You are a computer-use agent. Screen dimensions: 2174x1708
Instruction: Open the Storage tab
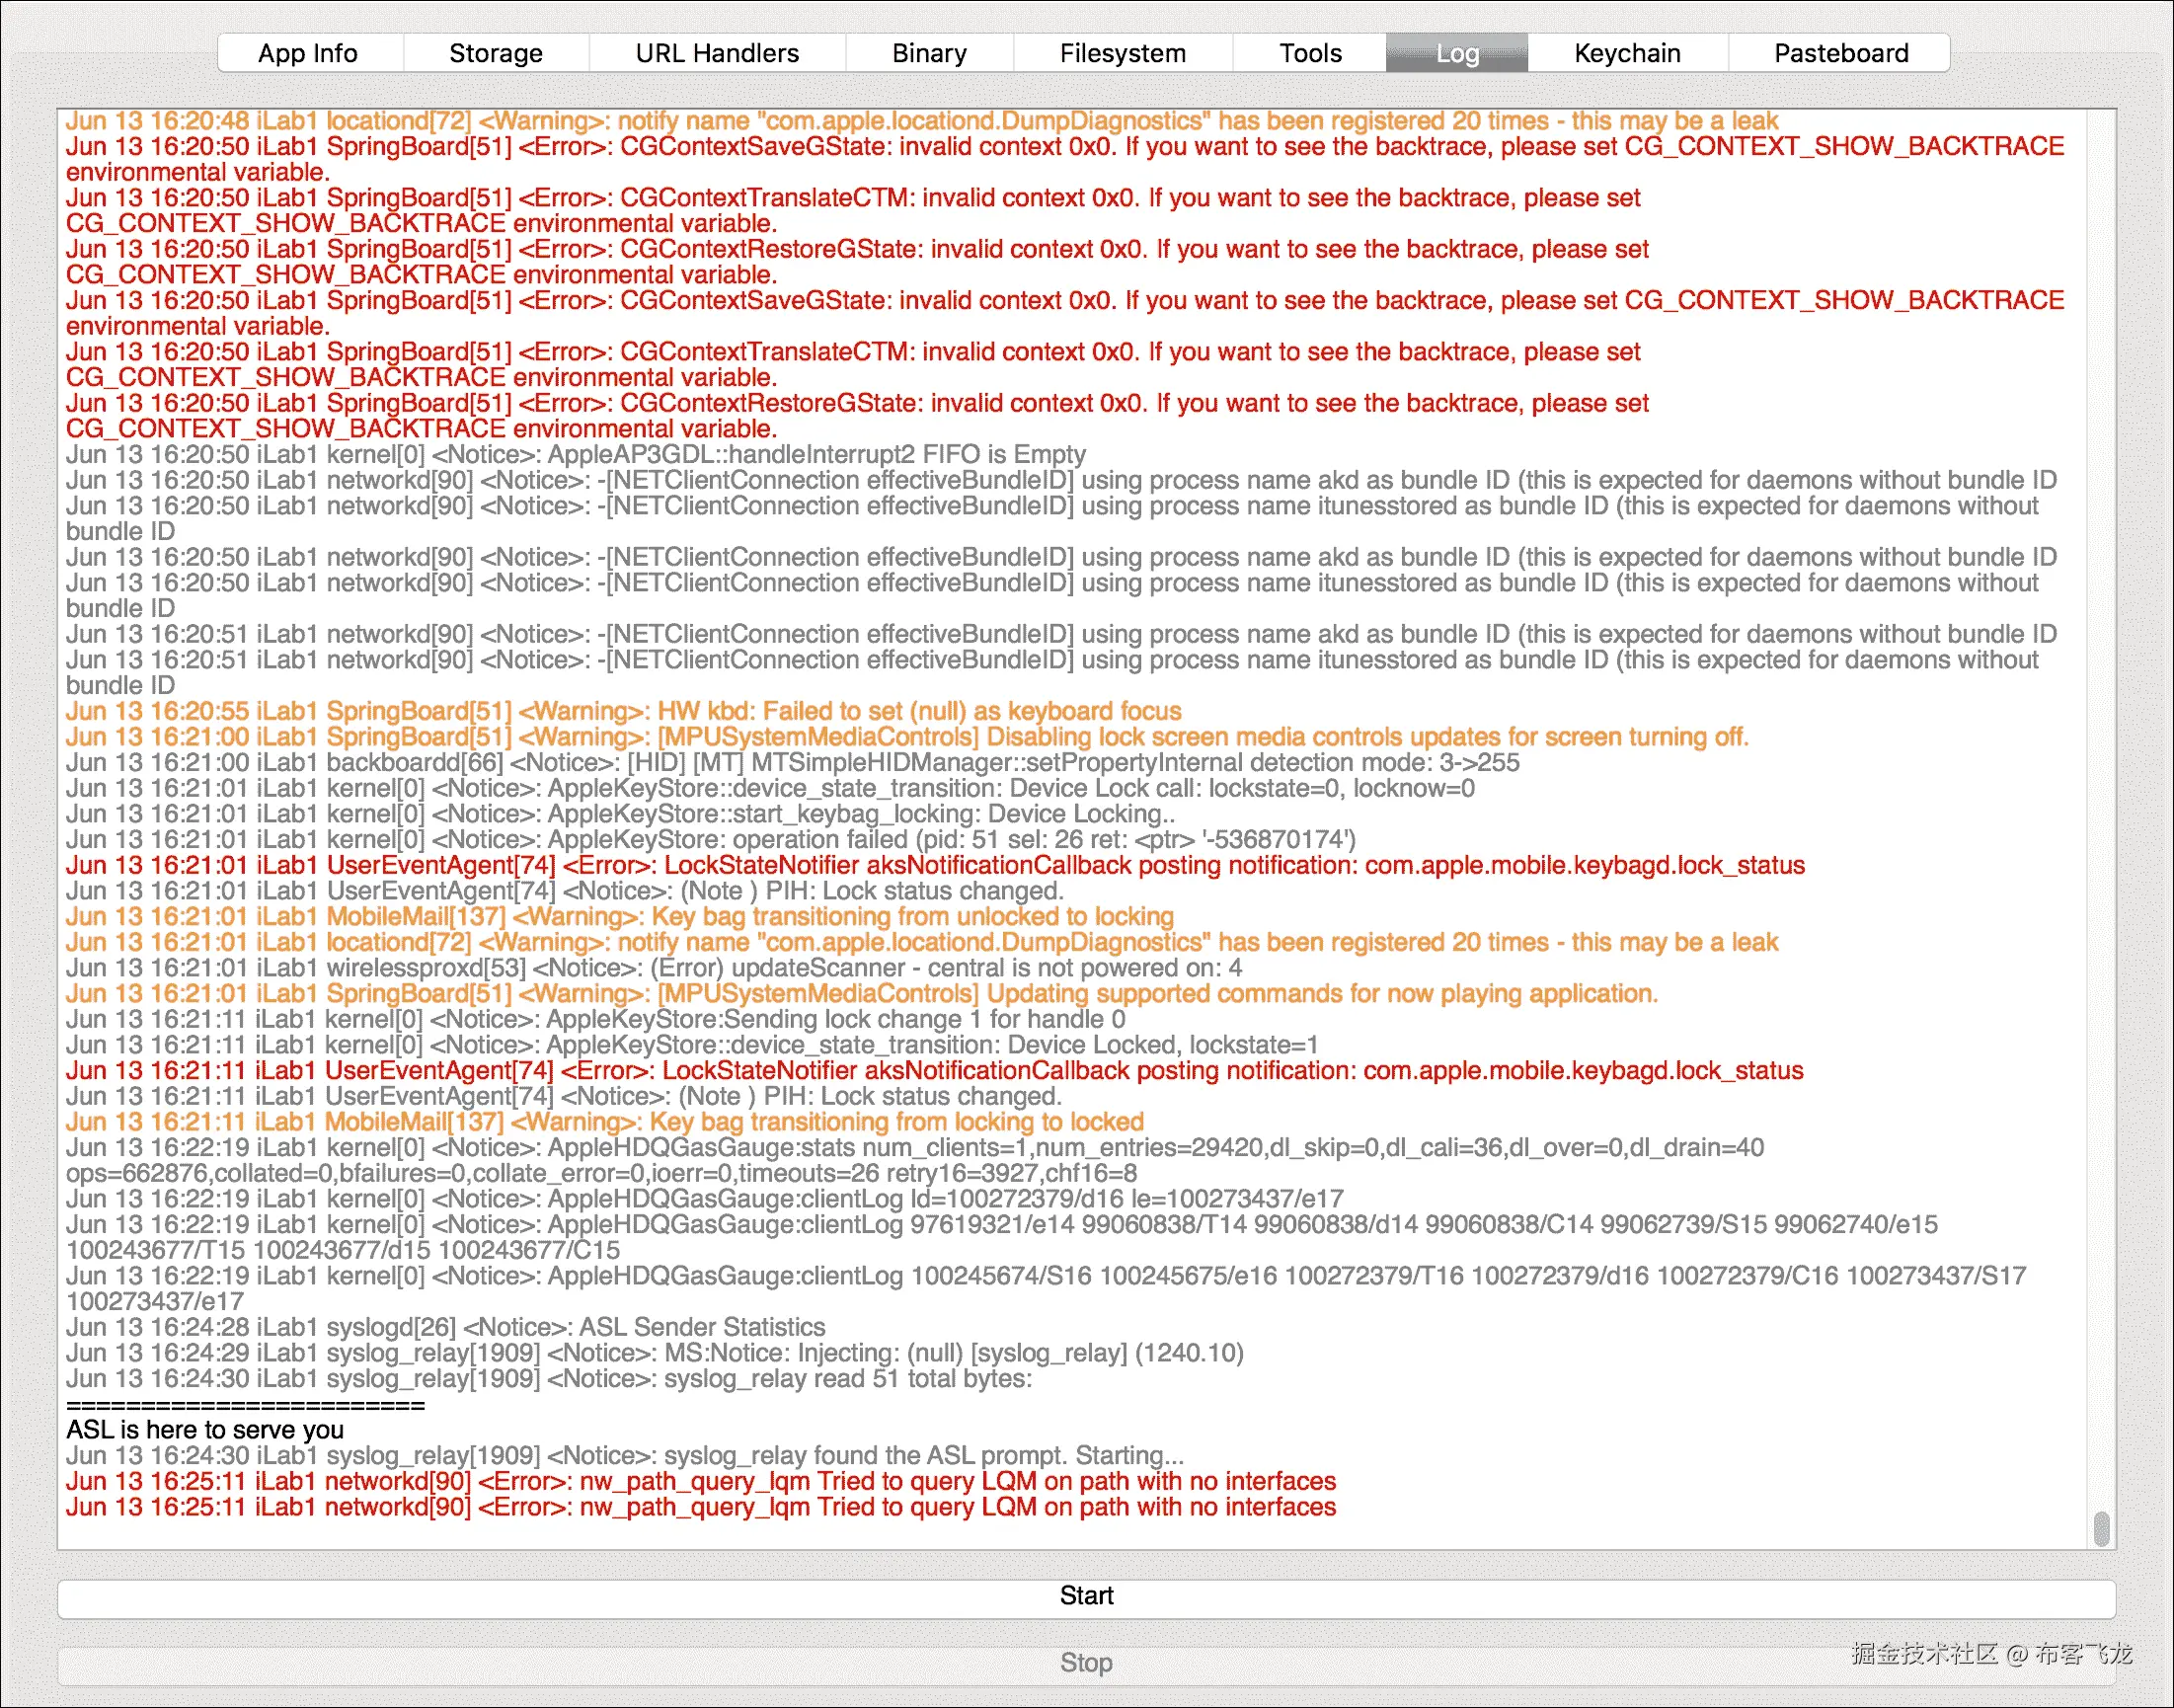(x=496, y=53)
